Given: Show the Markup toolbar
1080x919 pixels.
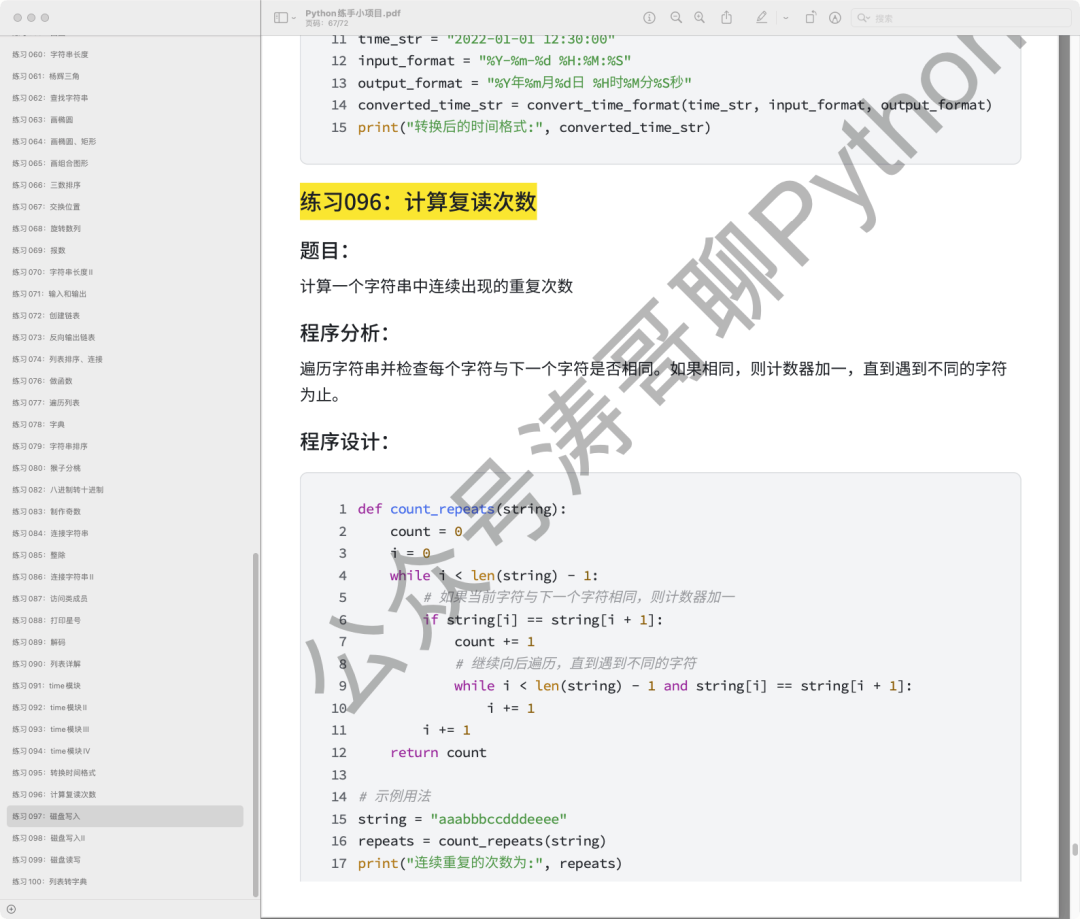Looking at the screenshot, I should 835,18.
